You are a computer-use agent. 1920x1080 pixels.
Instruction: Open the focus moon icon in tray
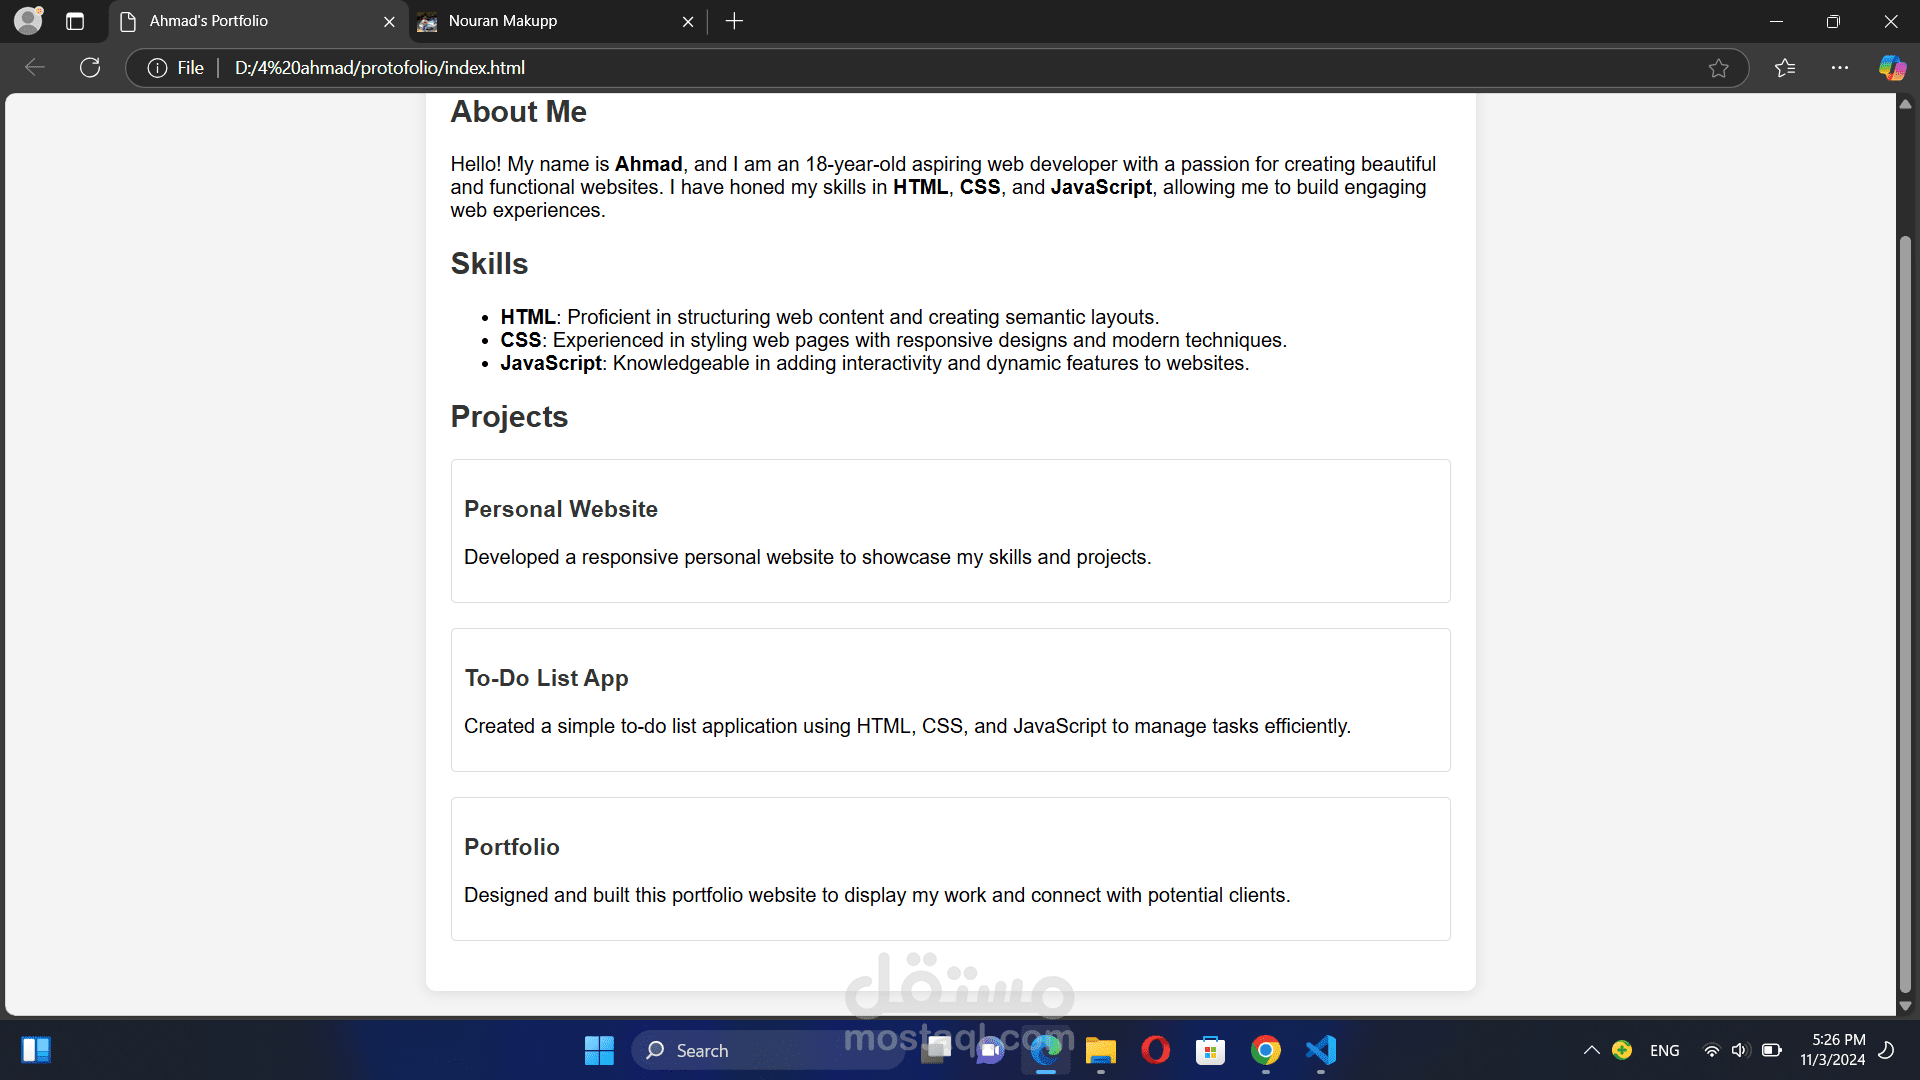tap(1887, 1050)
